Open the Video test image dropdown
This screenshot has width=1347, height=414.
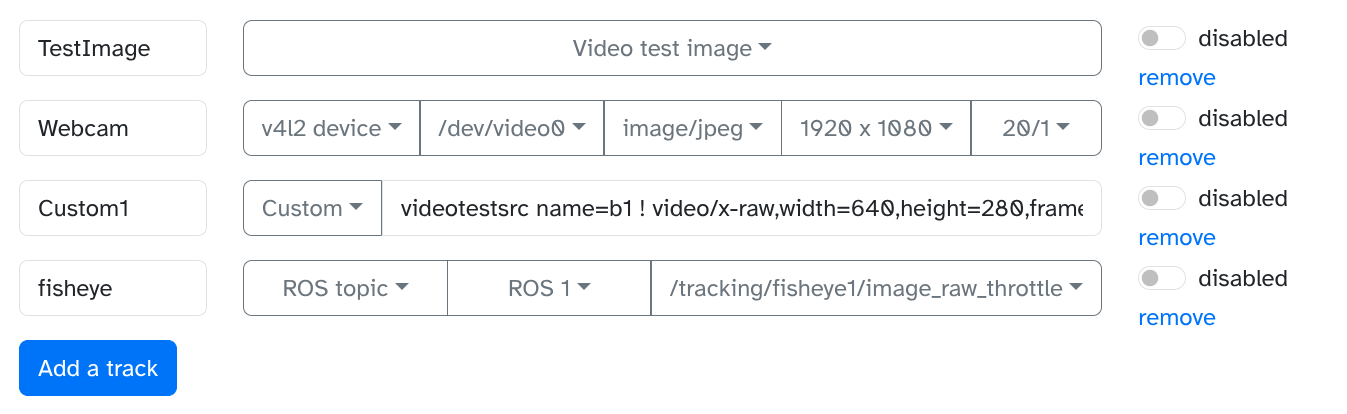point(672,48)
